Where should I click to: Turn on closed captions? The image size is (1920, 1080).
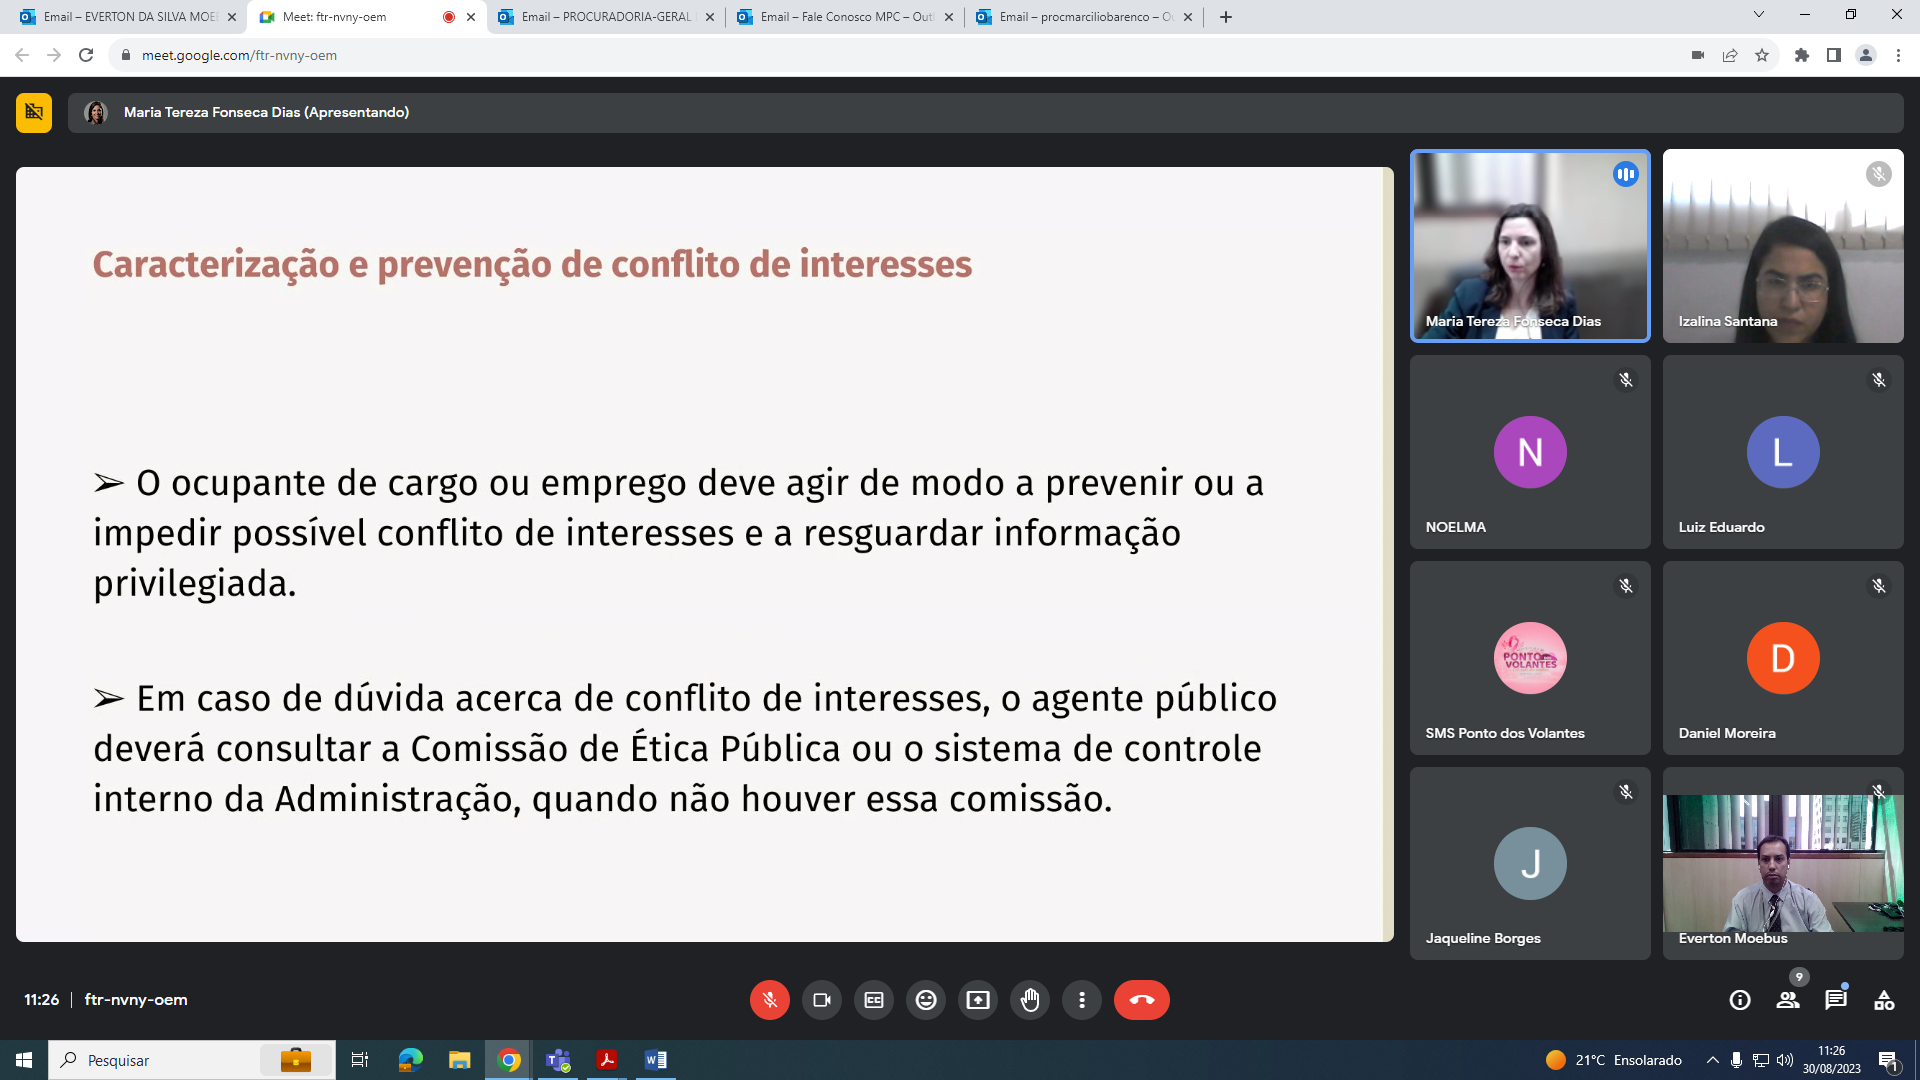point(874,1000)
